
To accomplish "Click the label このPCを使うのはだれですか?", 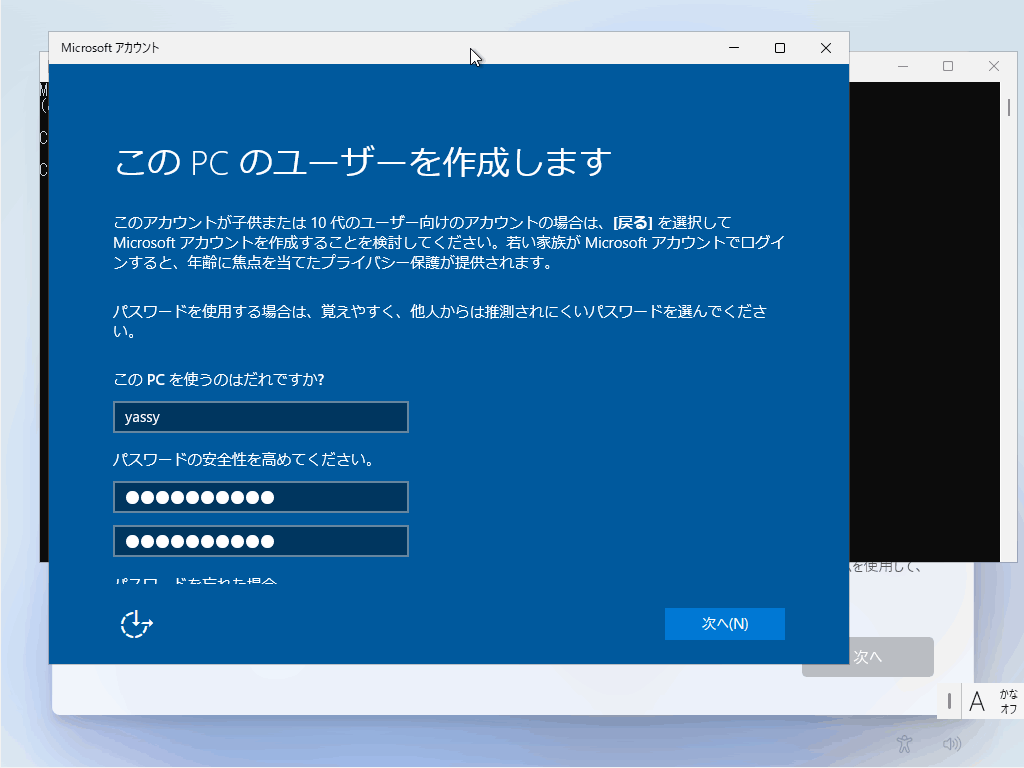I will (x=219, y=379).
